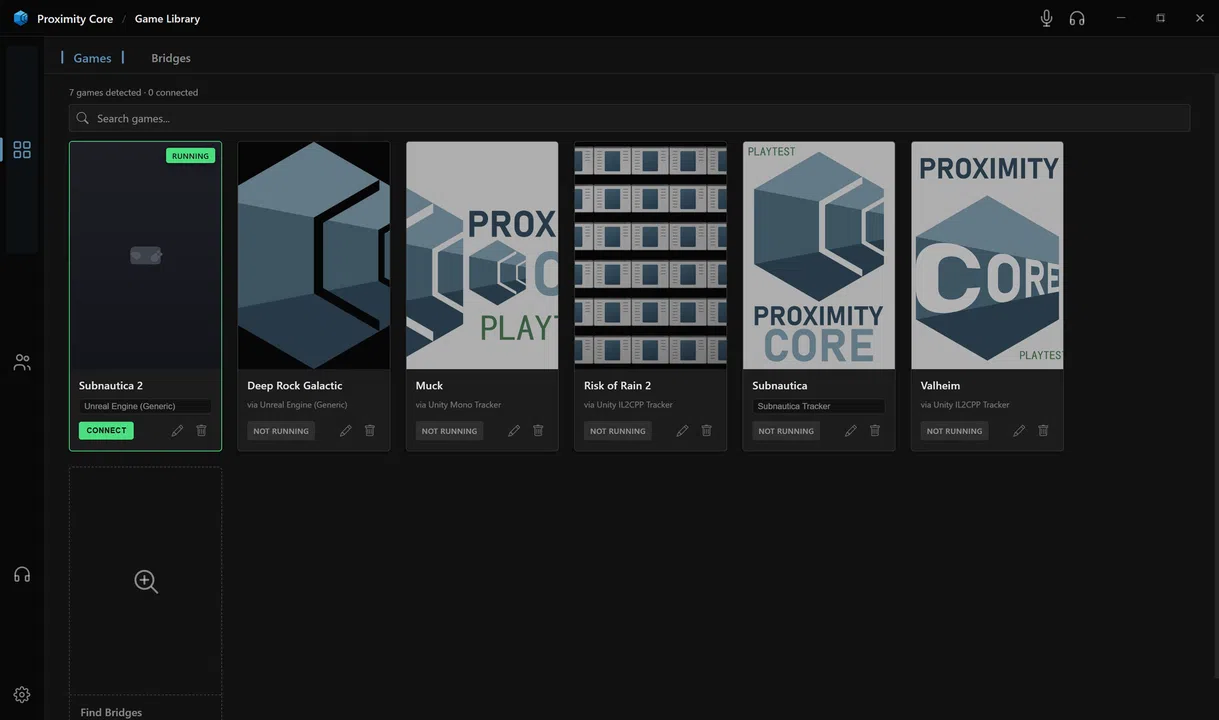Click 'via Unity IL2CPP Tracker' under Risk of Rain 2
Image resolution: width=1219 pixels, height=720 pixels.
coord(628,405)
